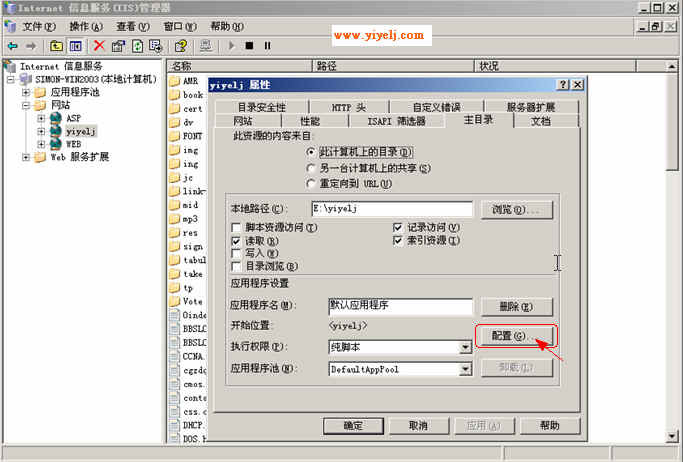Switch to the HTTP 头 tab

pyautogui.click(x=348, y=107)
